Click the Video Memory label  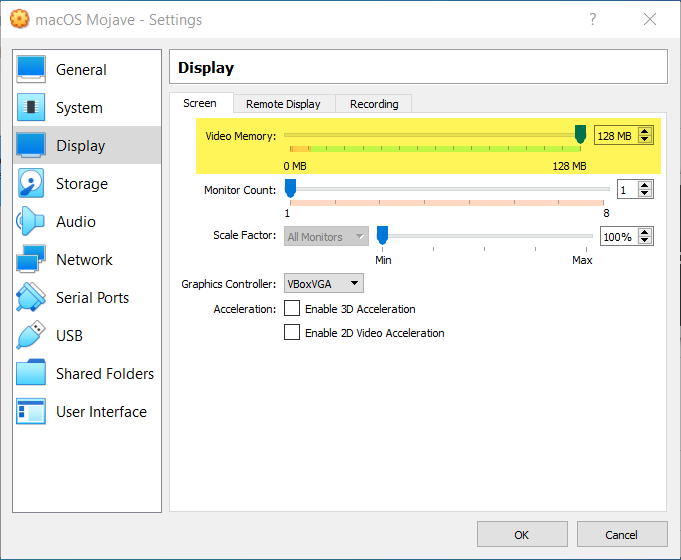pyautogui.click(x=241, y=136)
